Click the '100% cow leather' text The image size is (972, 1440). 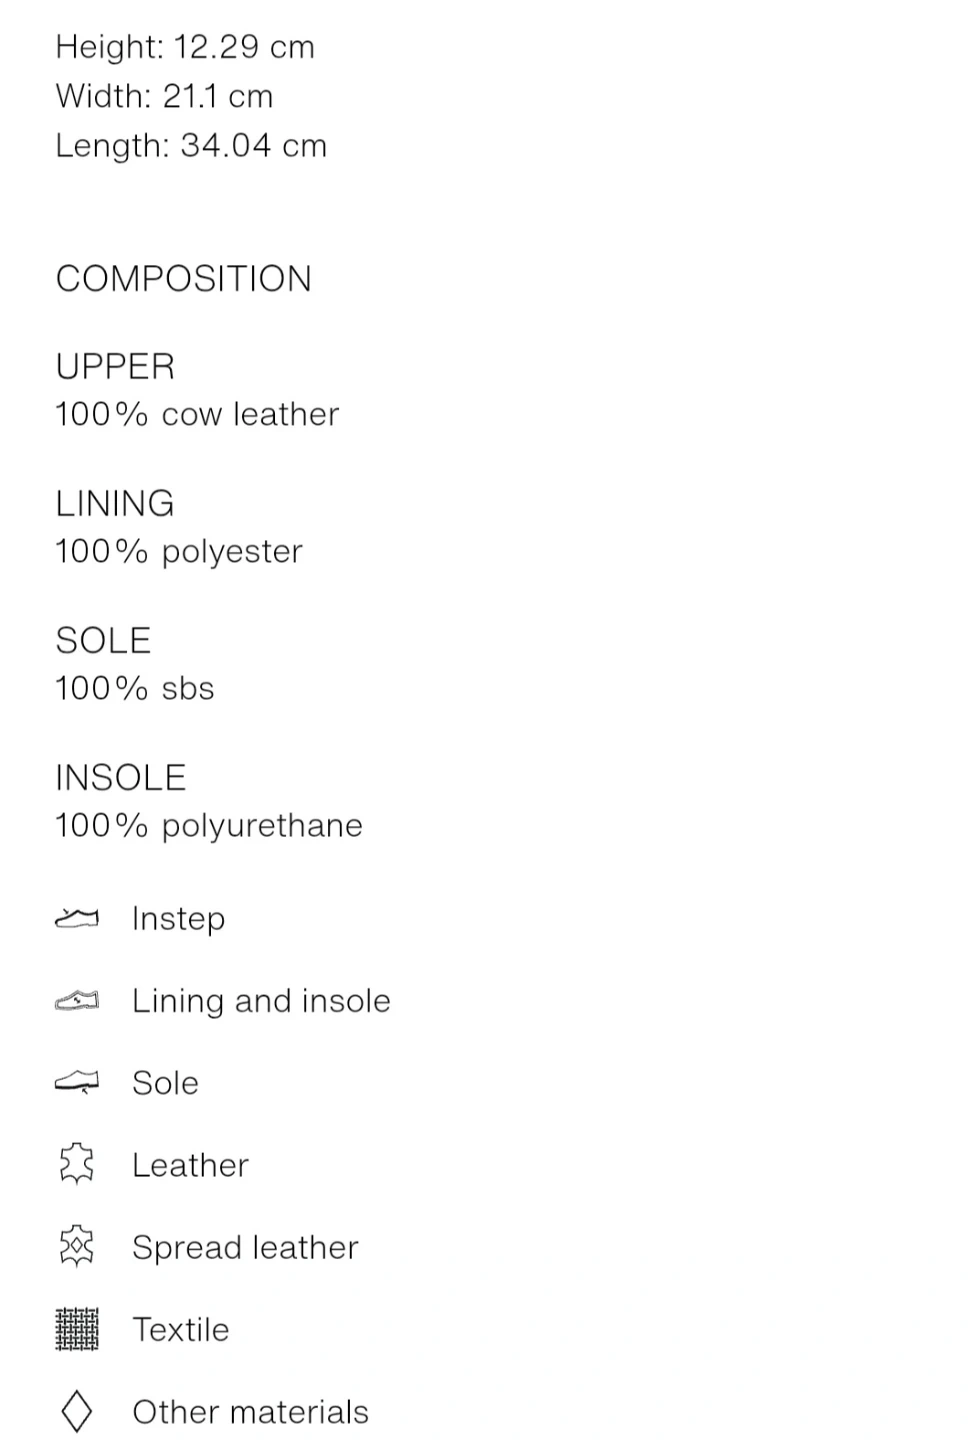coord(197,414)
